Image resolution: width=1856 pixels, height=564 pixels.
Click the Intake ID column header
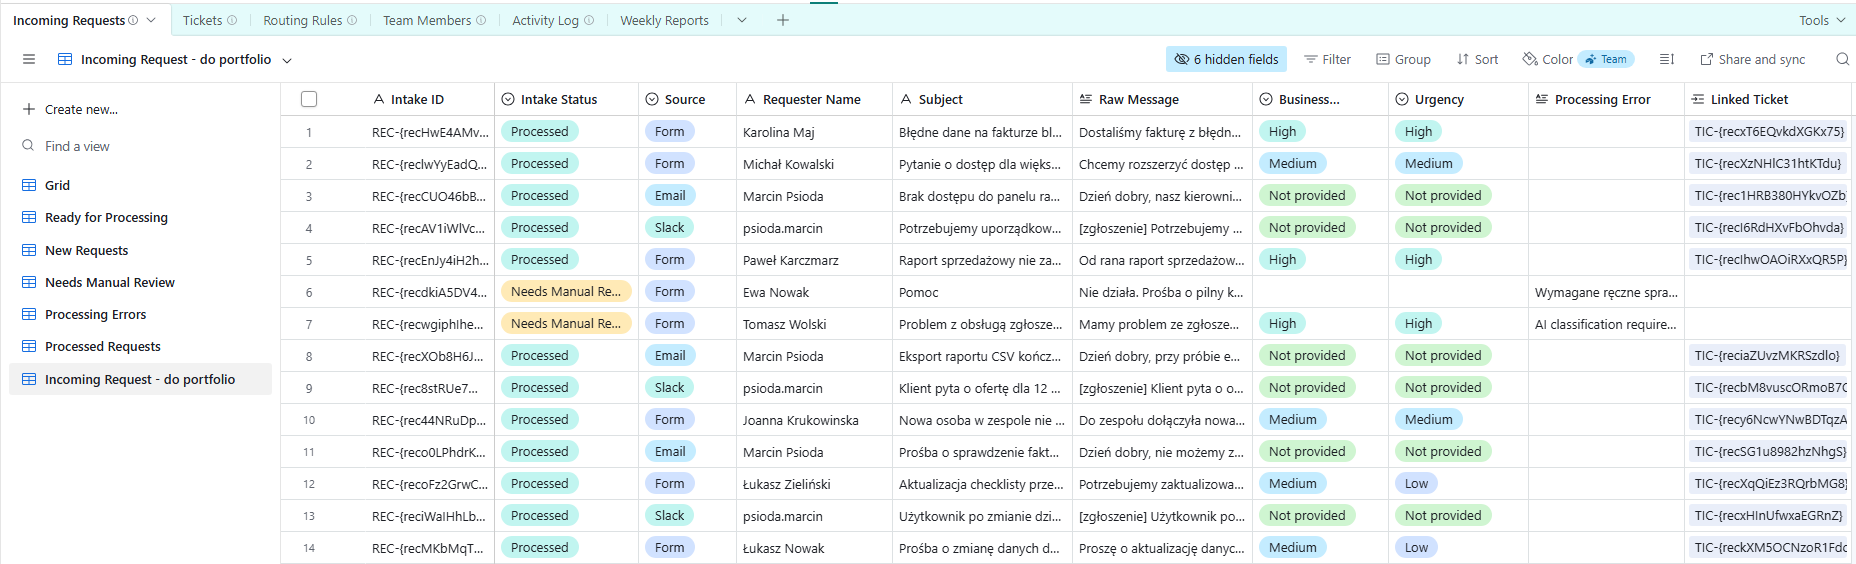(x=430, y=99)
